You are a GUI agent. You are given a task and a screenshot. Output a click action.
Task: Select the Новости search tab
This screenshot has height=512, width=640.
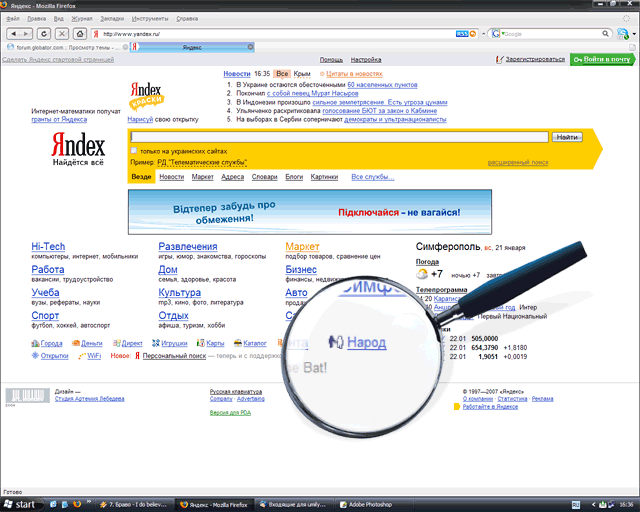pyautogui.click(x=171, y=177)
